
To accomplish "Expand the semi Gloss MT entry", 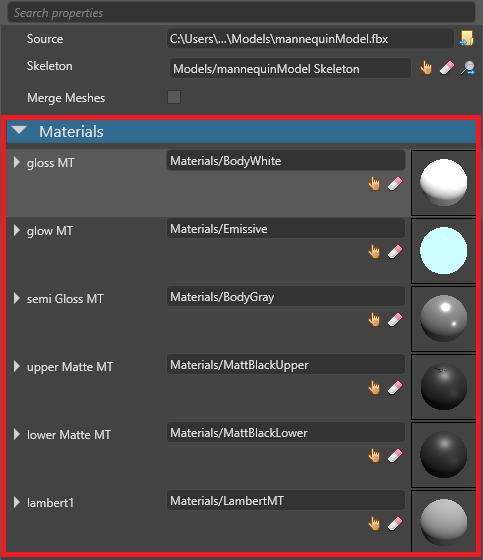I will click(x=16, y=298).
